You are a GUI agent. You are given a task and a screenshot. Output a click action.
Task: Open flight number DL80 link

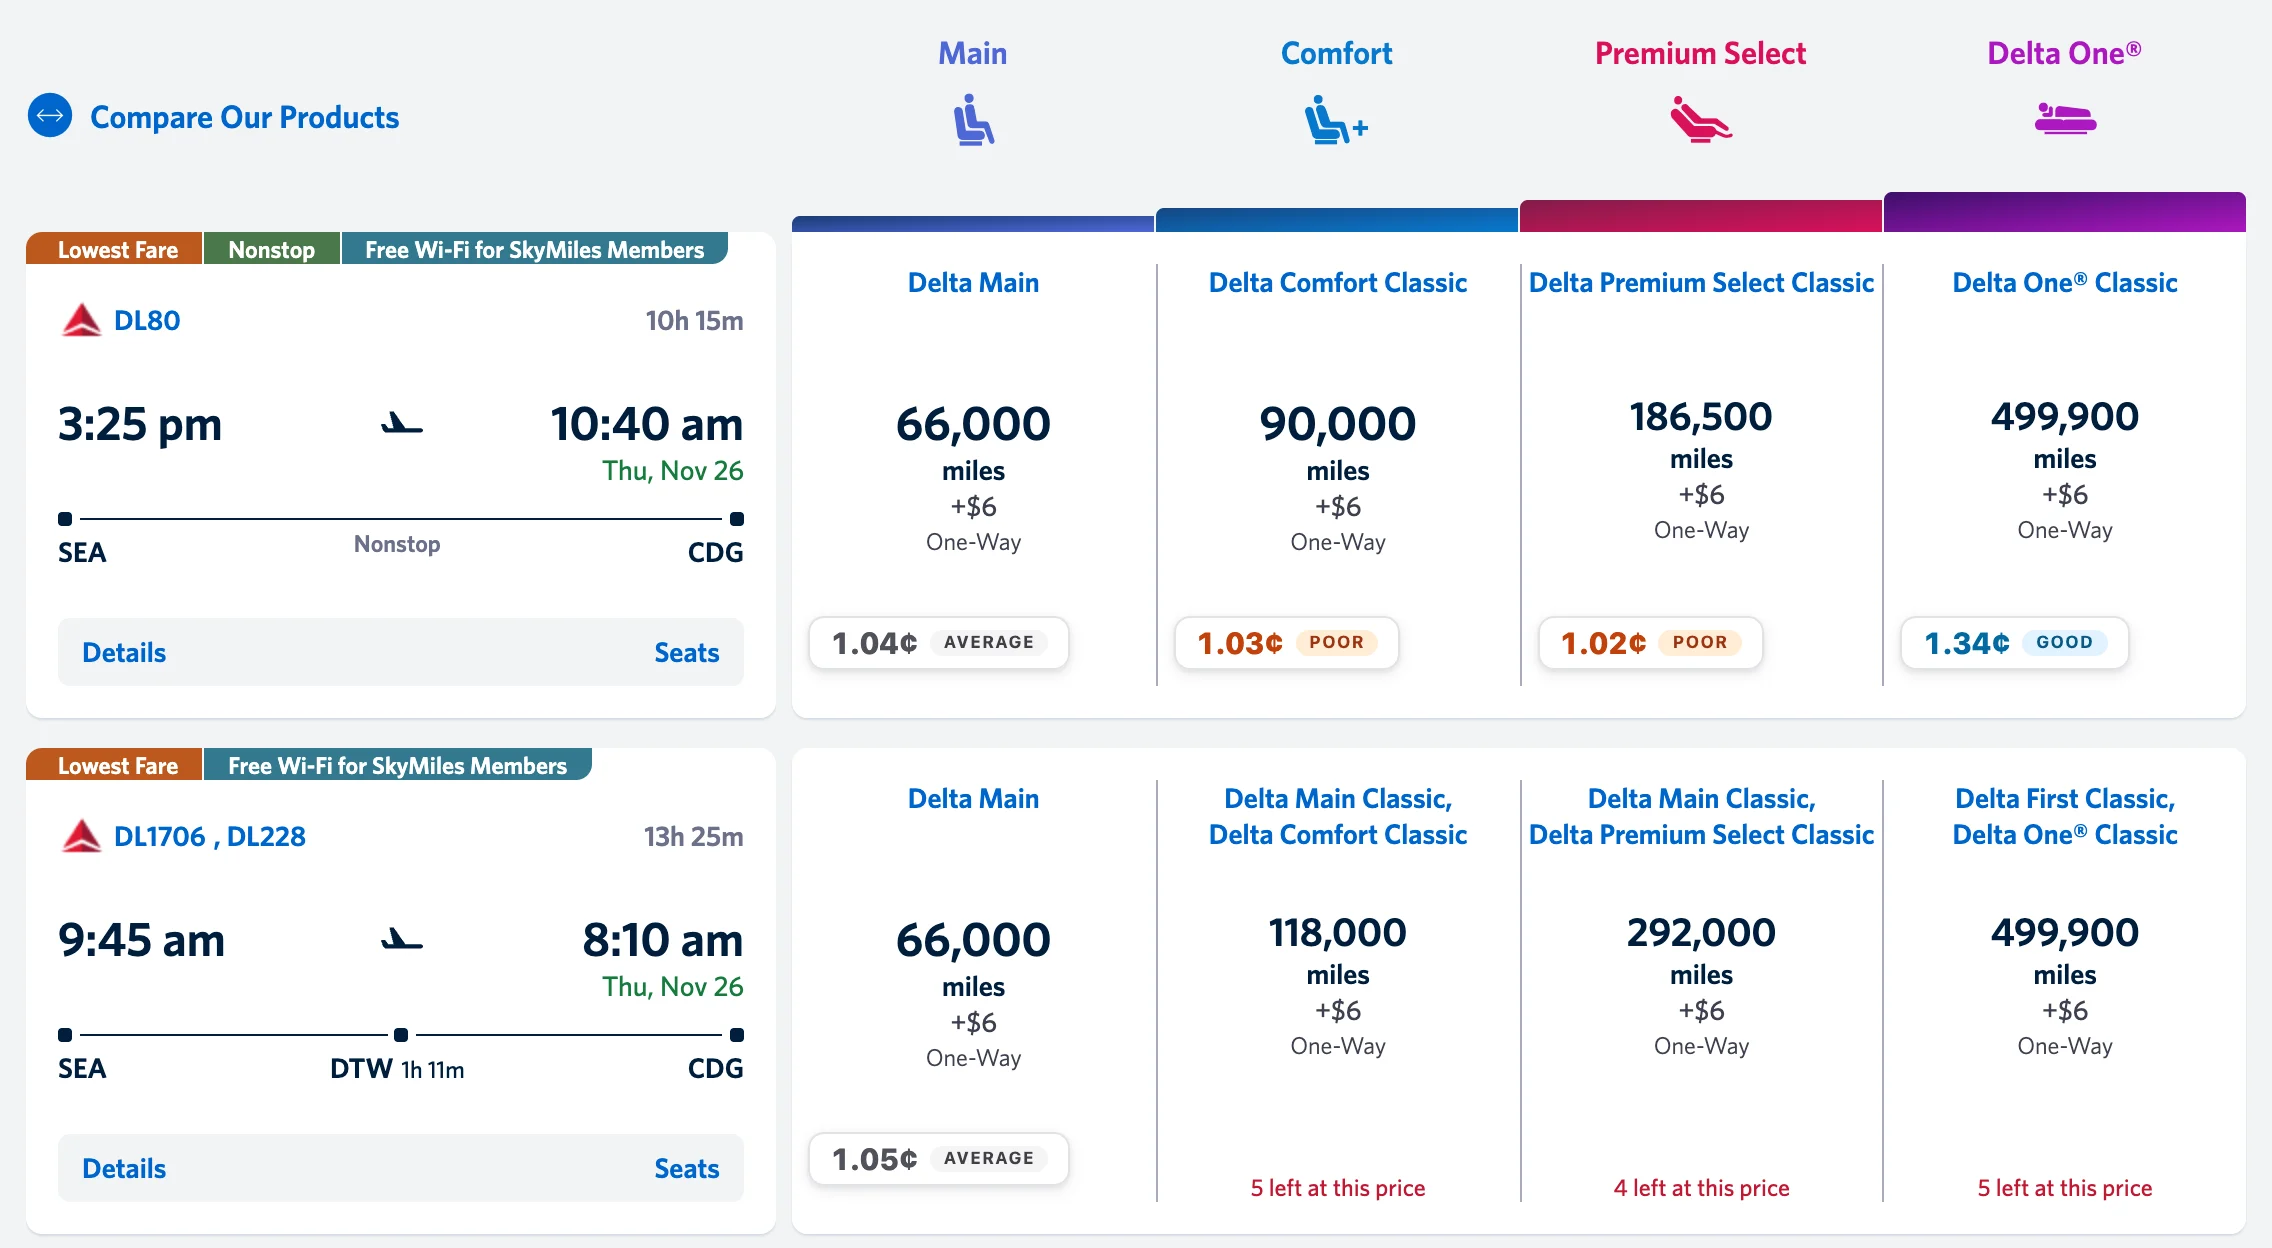[x=147, y=320]
